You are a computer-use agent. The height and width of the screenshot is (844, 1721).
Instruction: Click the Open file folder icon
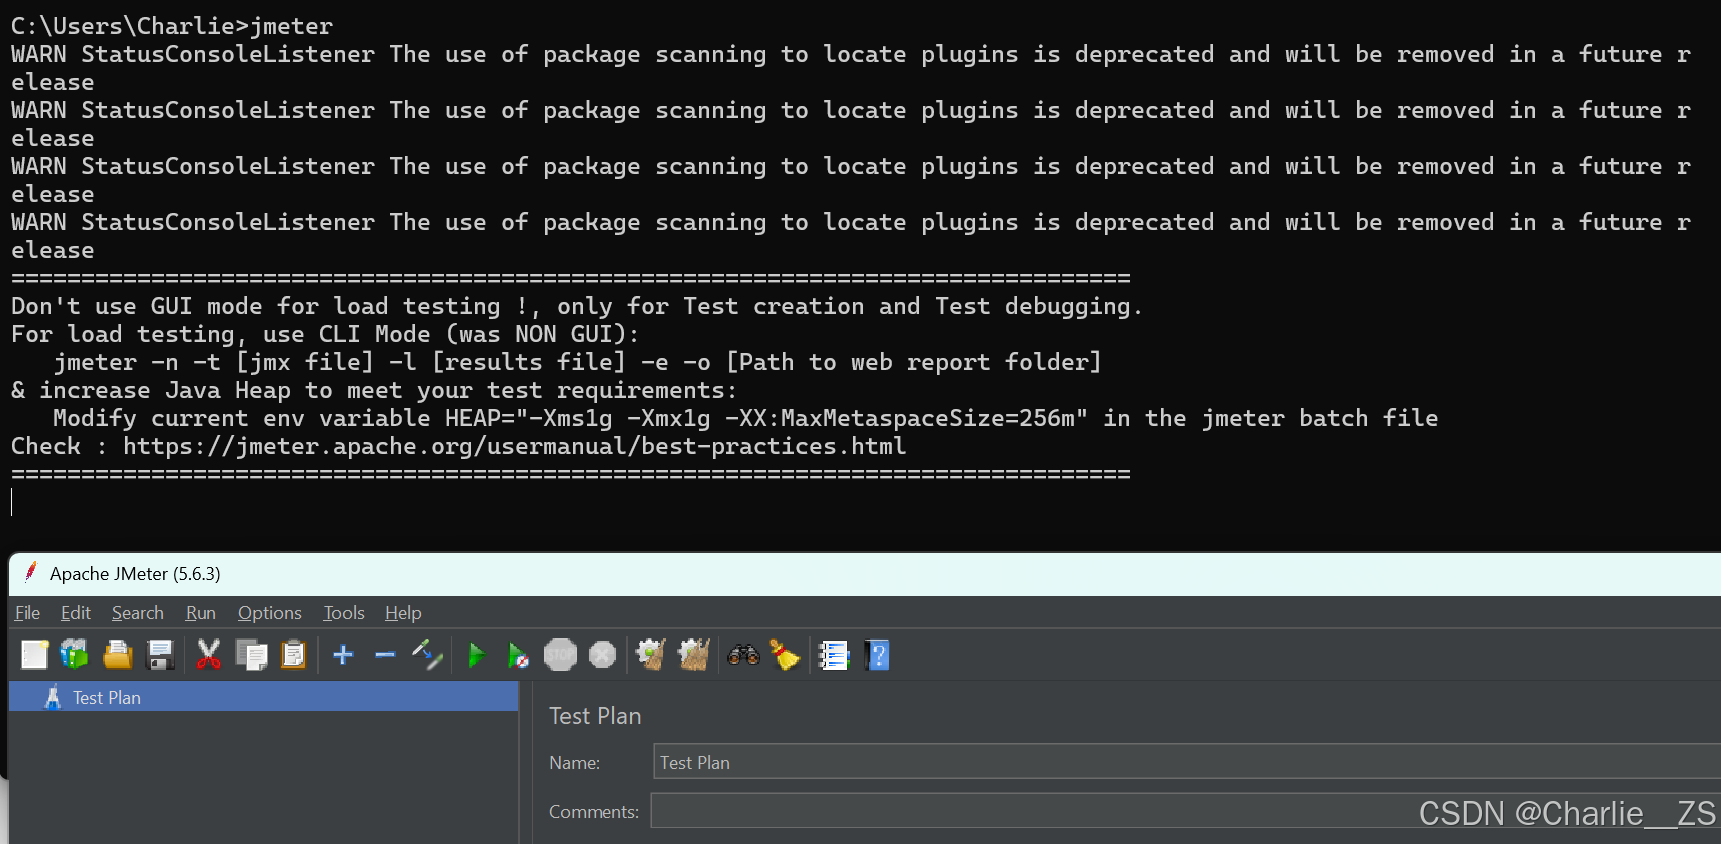click(x=118, y=655)
